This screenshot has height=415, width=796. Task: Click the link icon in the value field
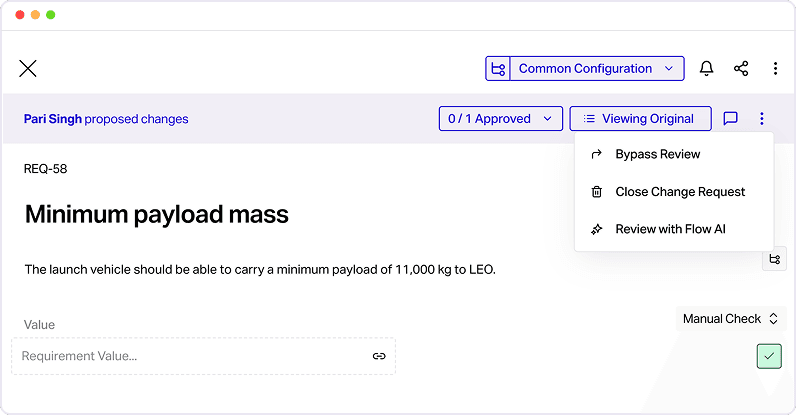click(x=379, y=356)
